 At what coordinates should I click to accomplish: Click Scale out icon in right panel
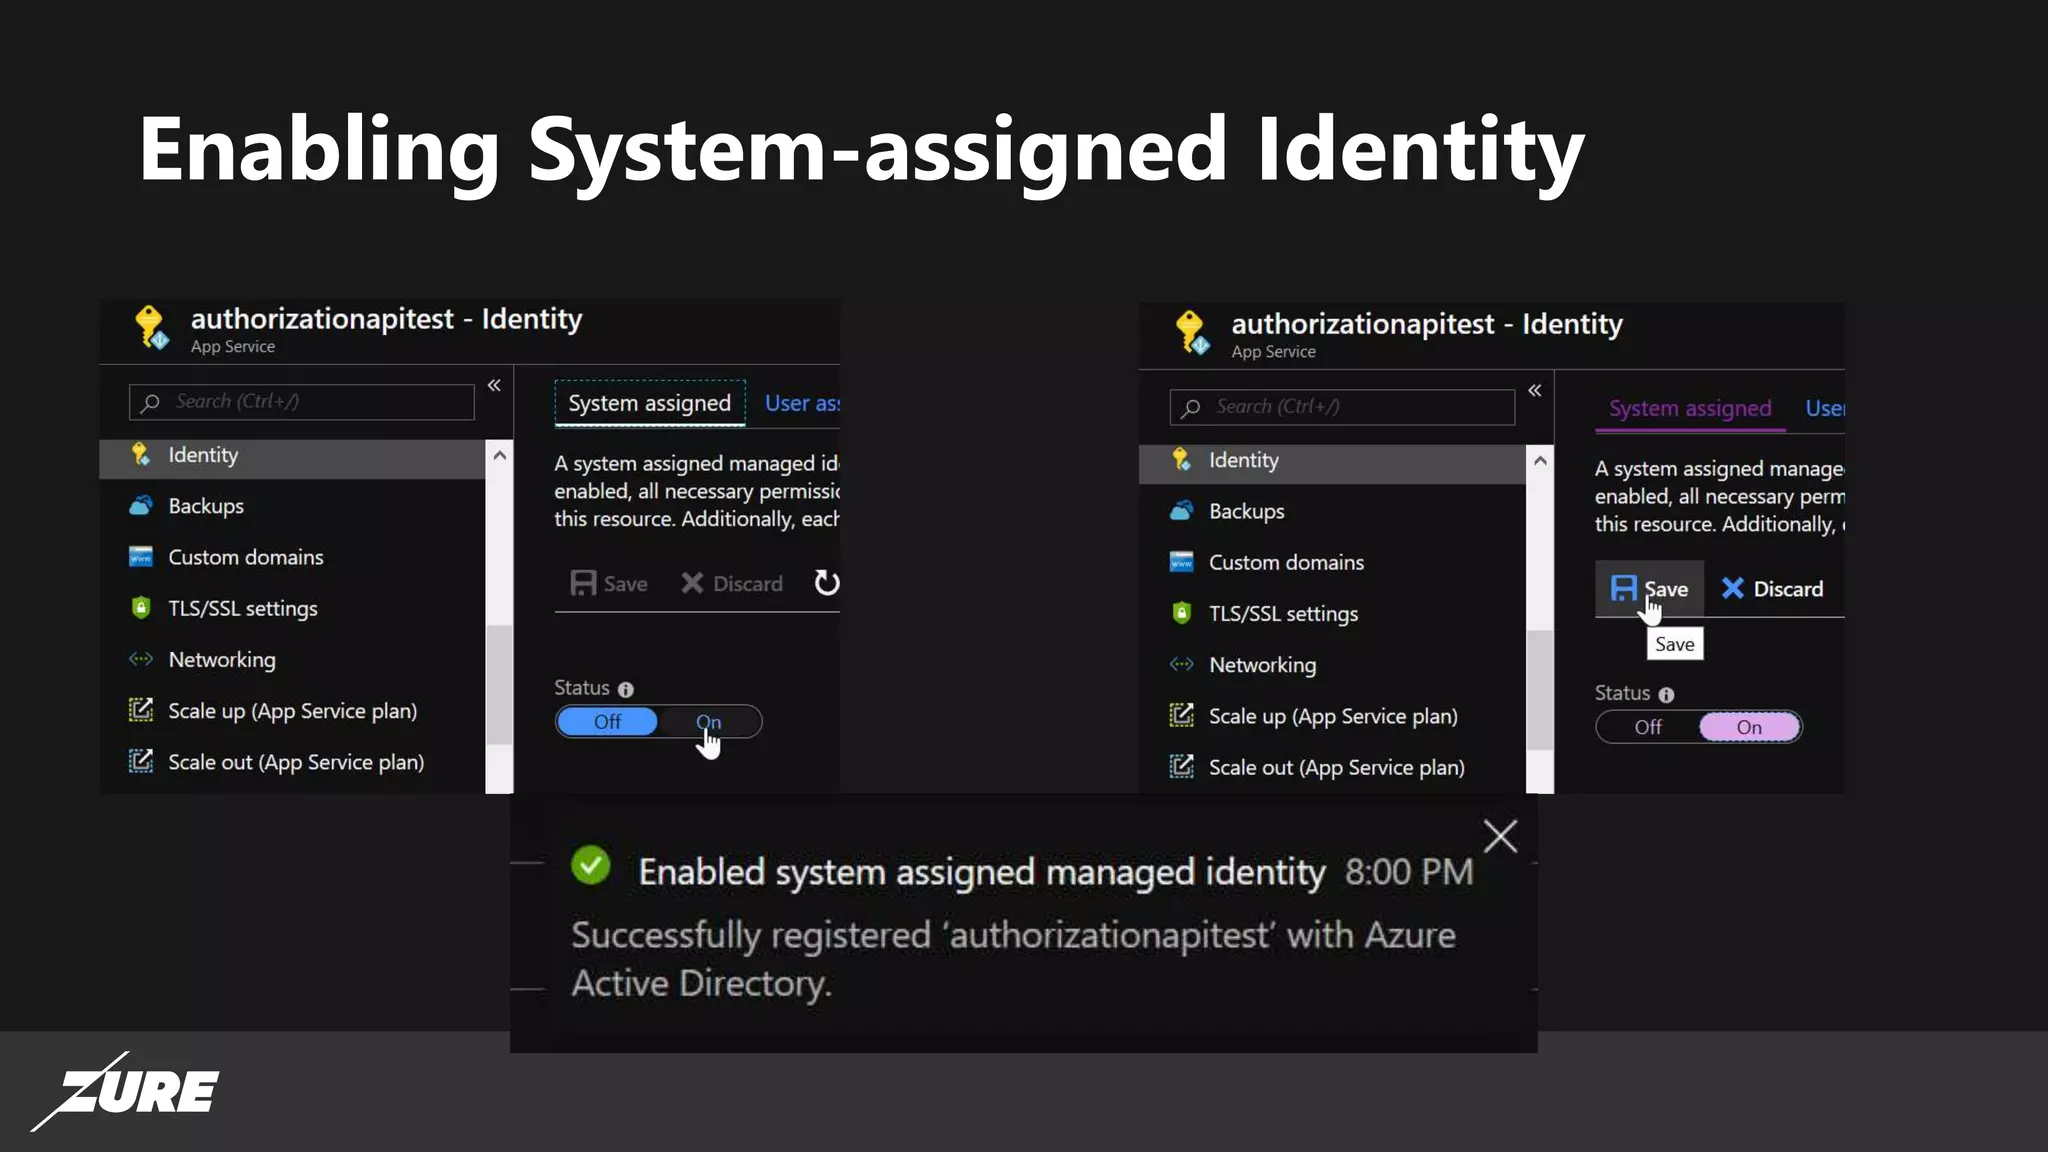point(1181,766)
